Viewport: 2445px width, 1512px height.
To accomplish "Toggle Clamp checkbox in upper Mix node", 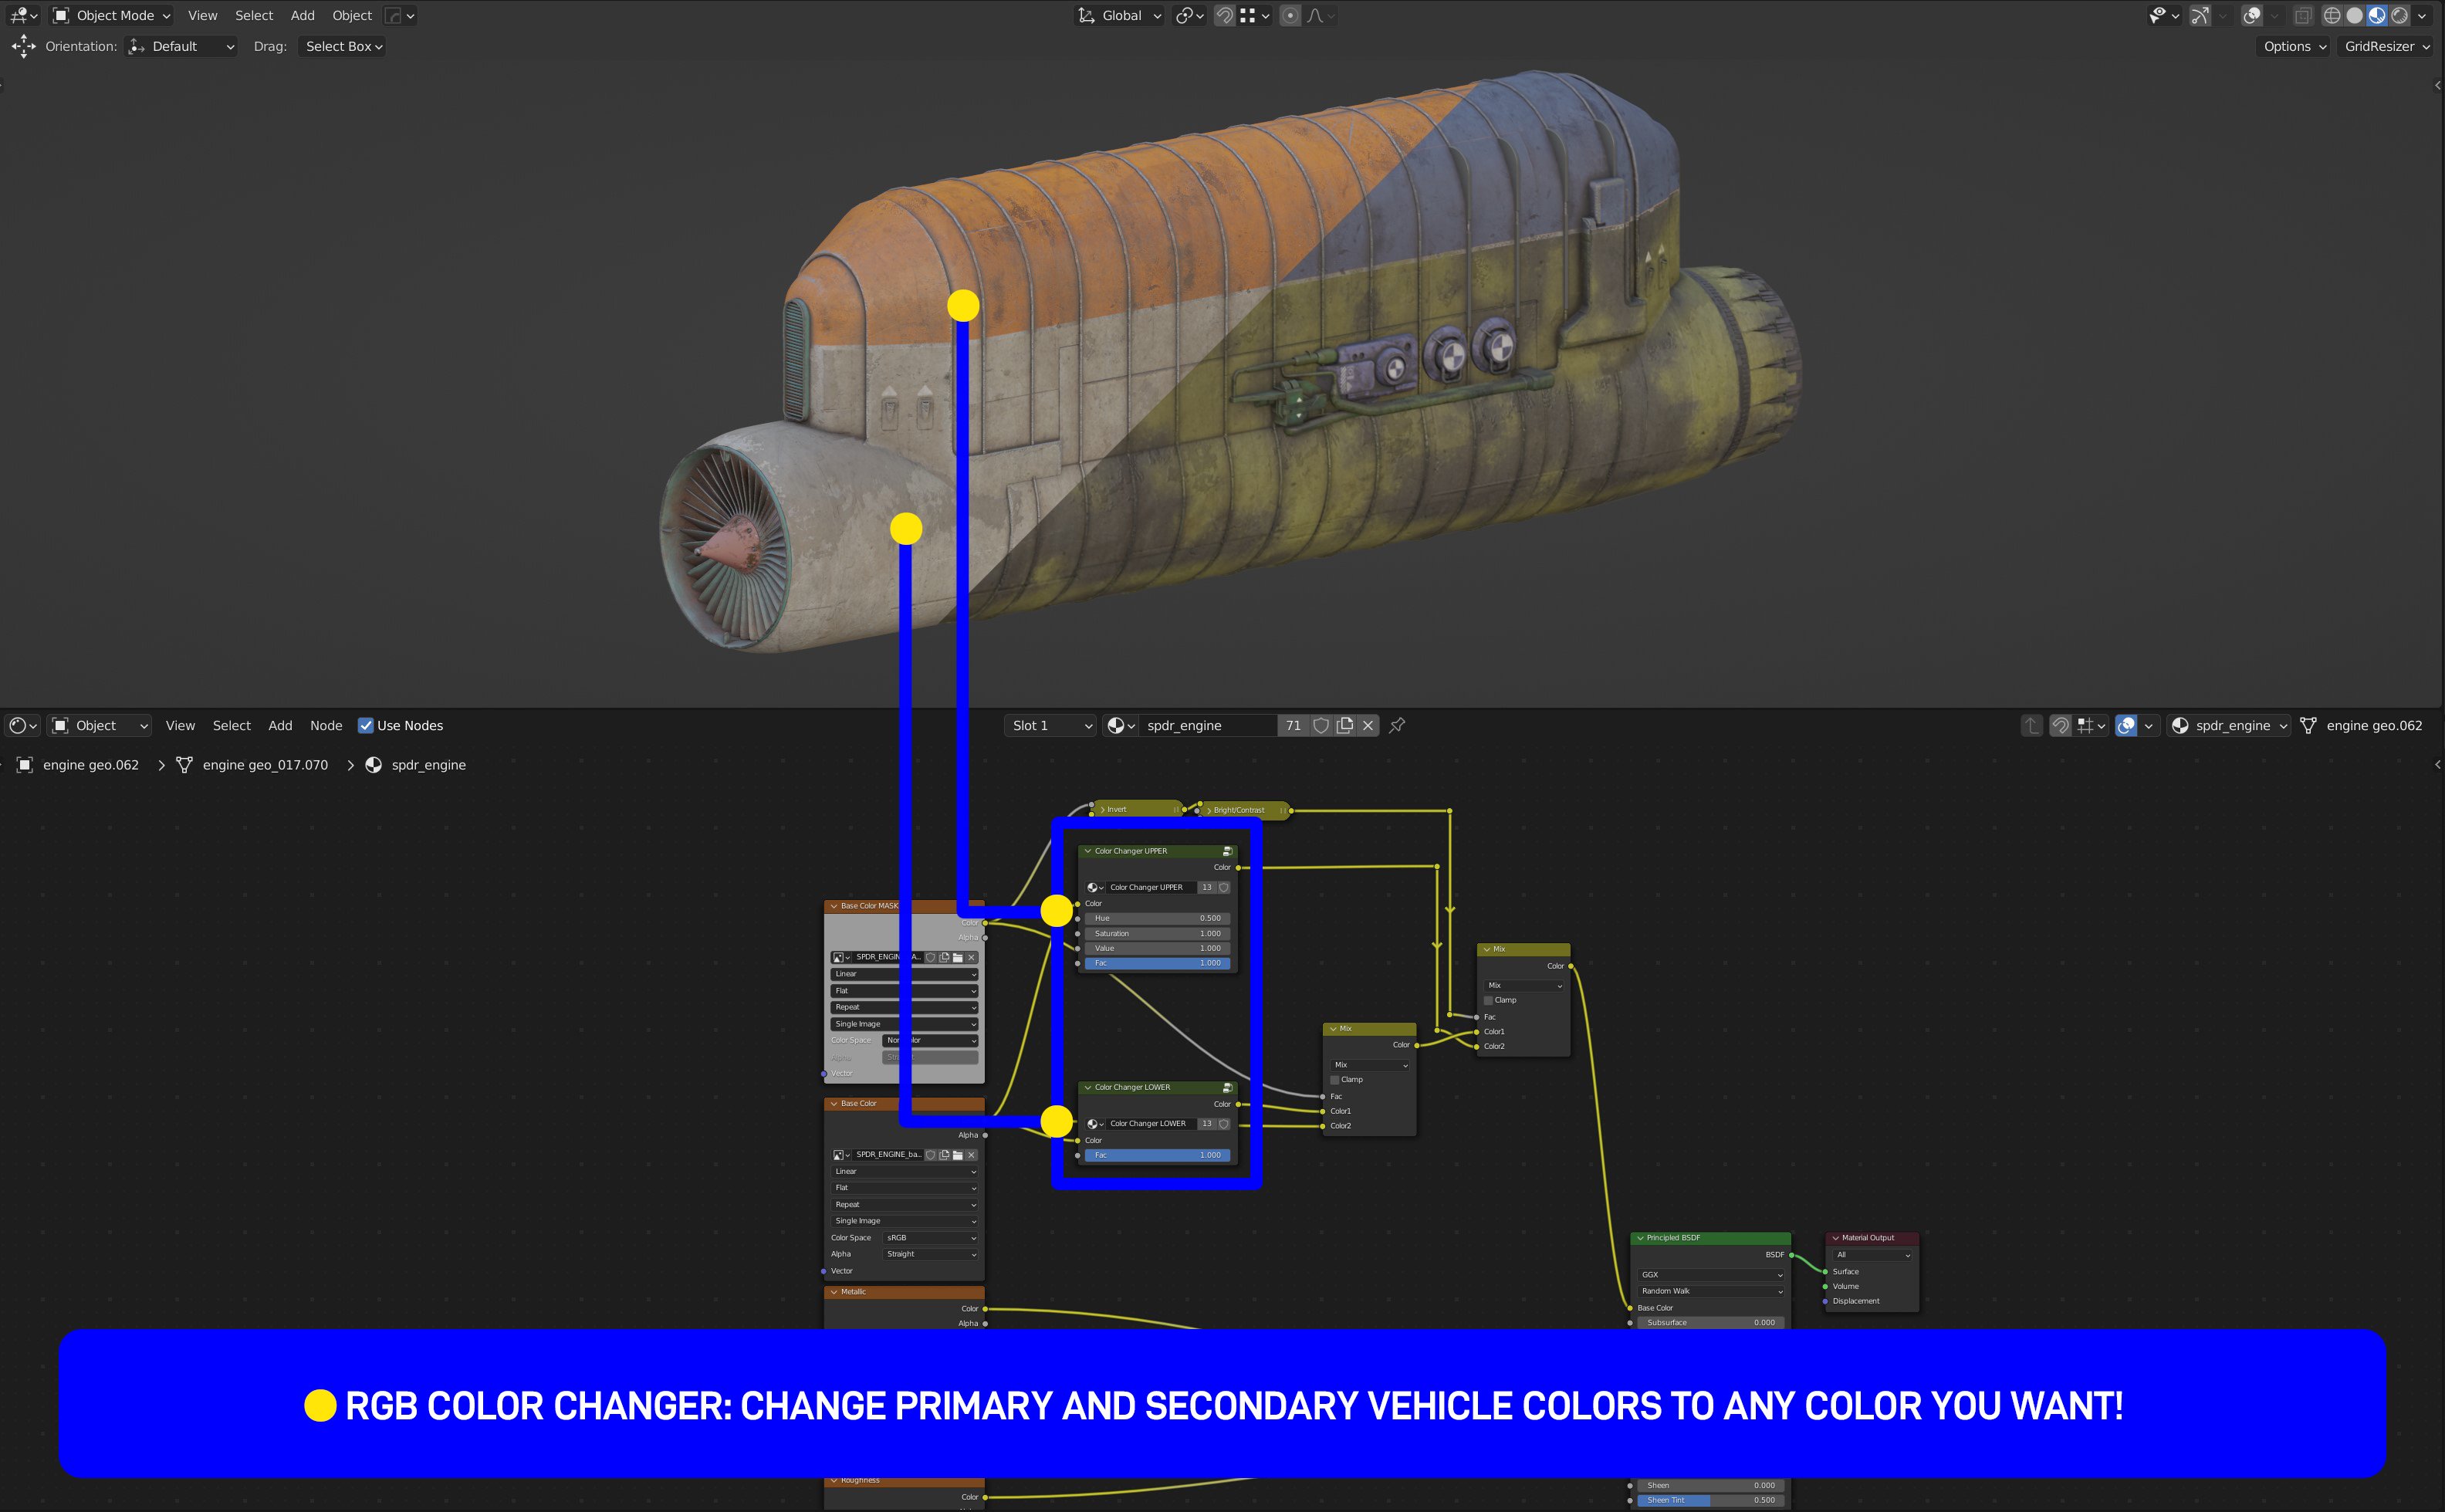I will coord(1489,1000).
